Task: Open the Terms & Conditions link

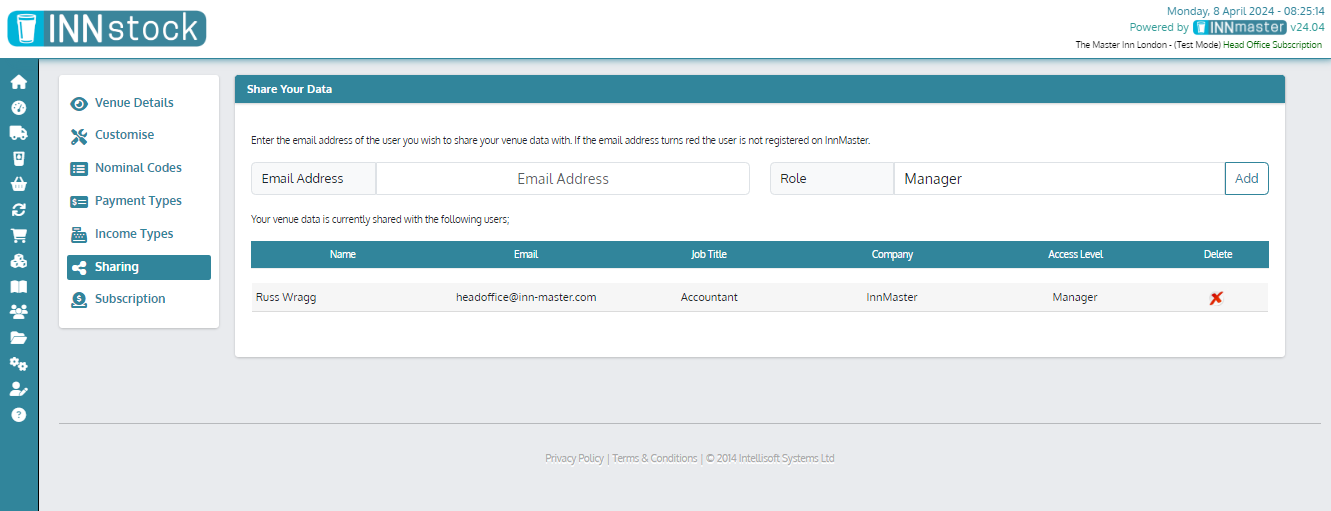Action: 655,458
